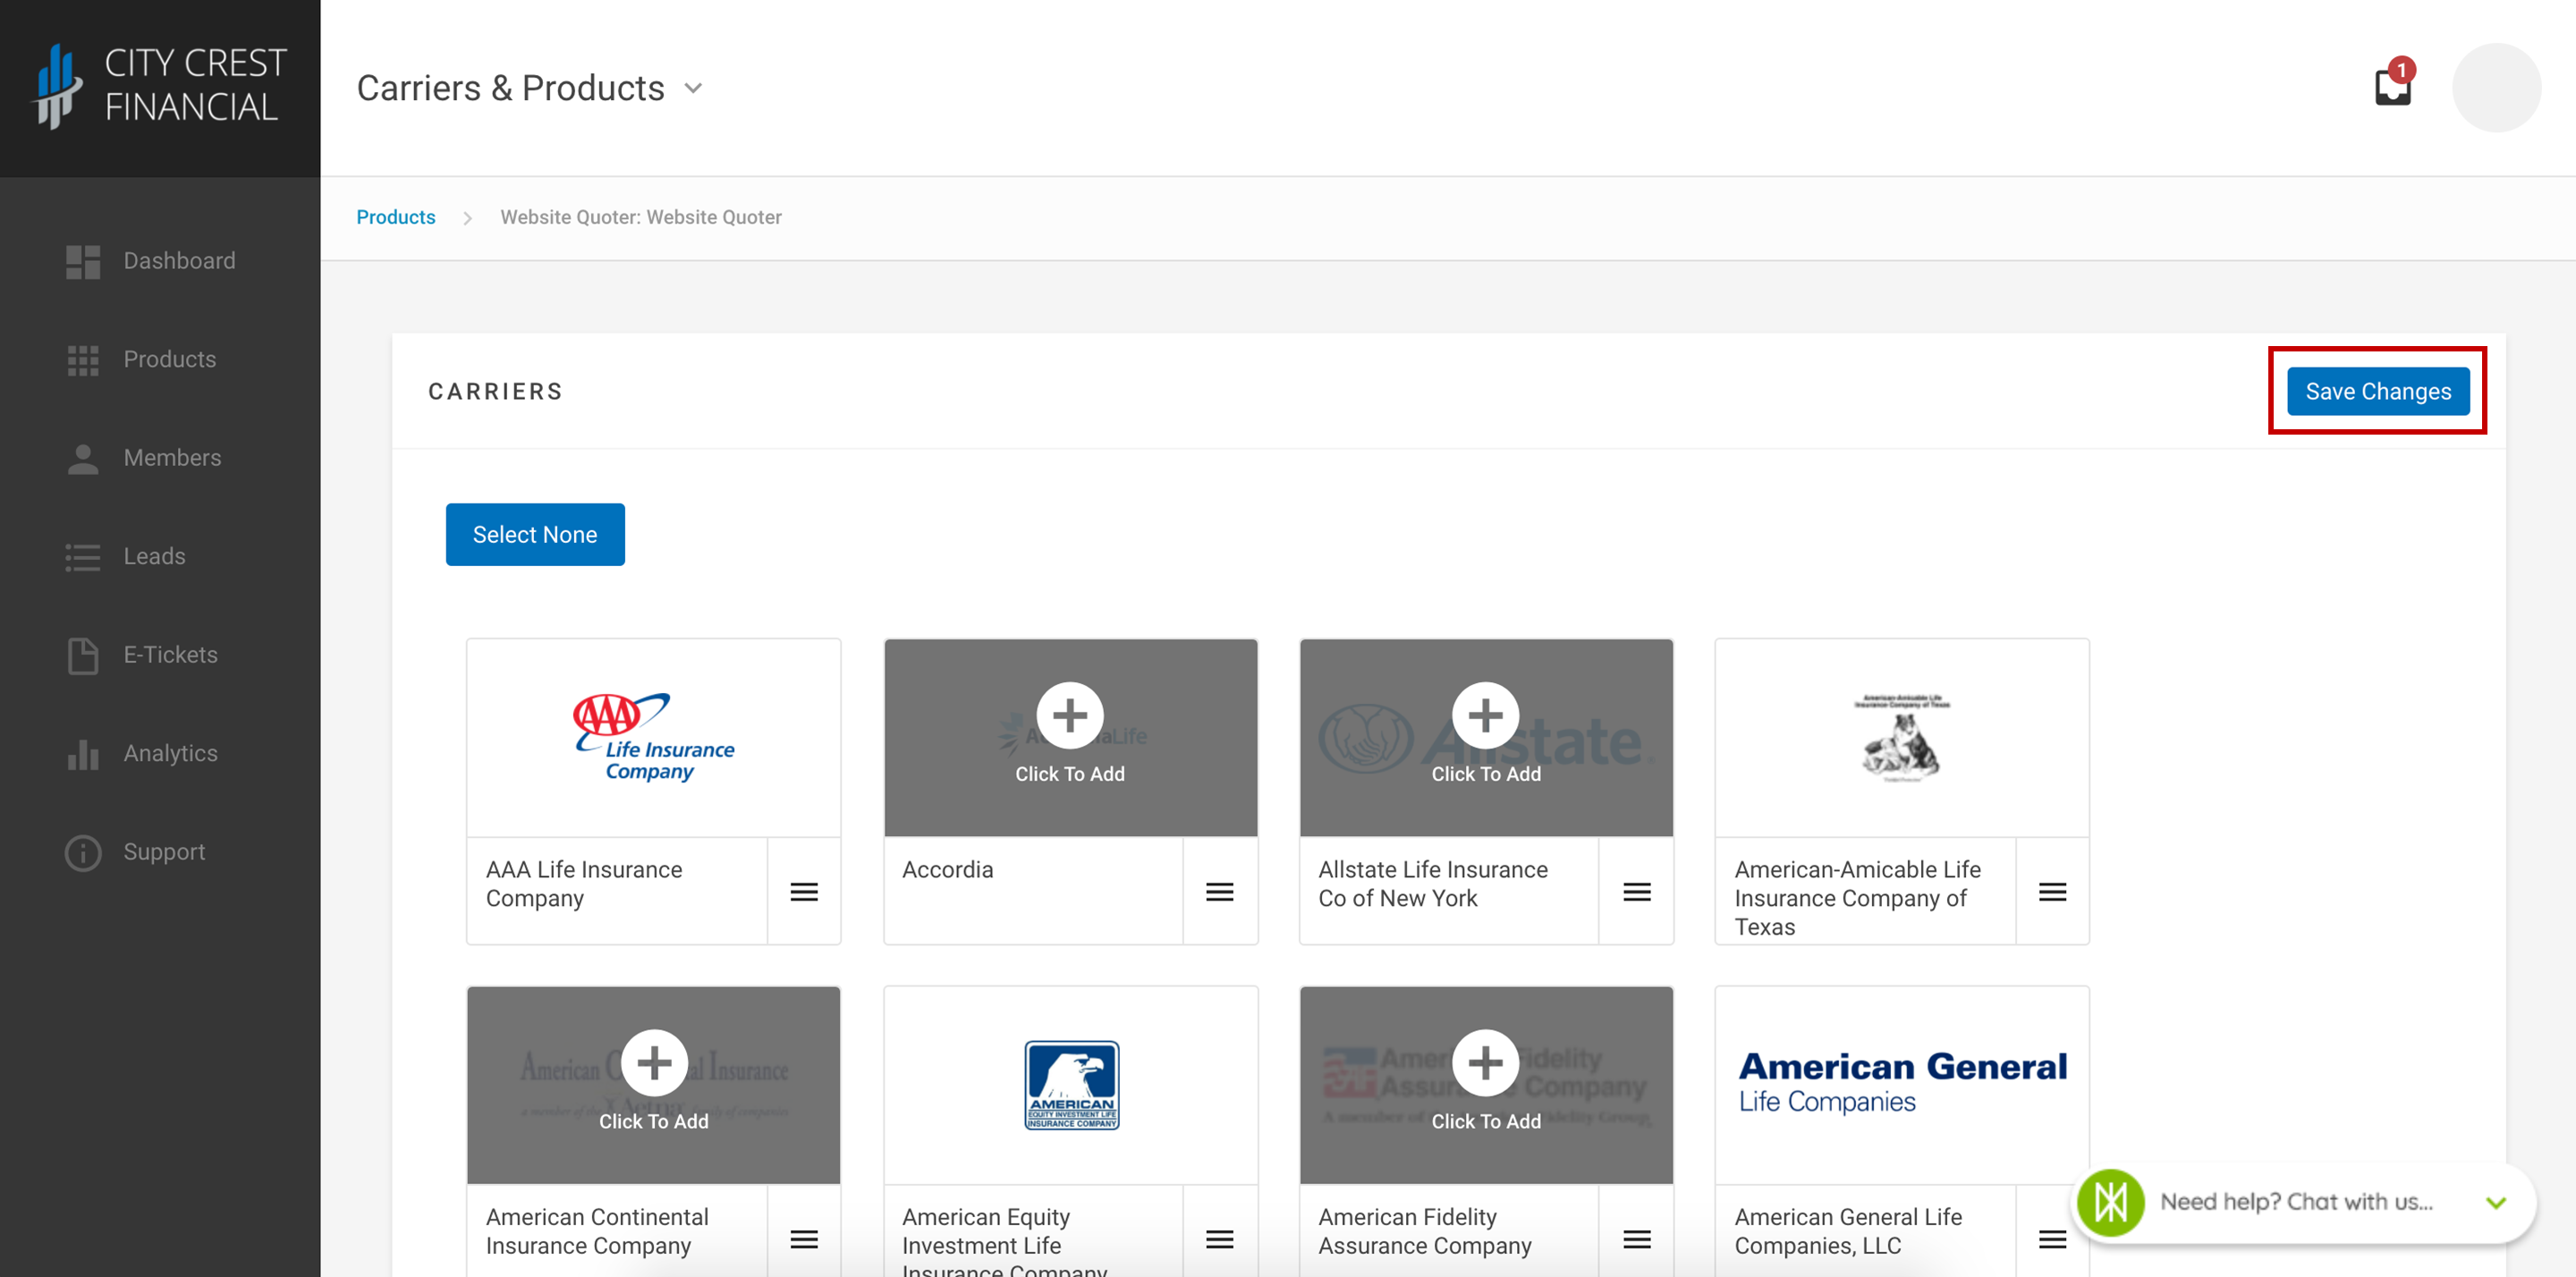Open the Dashboard sidebar icon

[x=83, y=261]
